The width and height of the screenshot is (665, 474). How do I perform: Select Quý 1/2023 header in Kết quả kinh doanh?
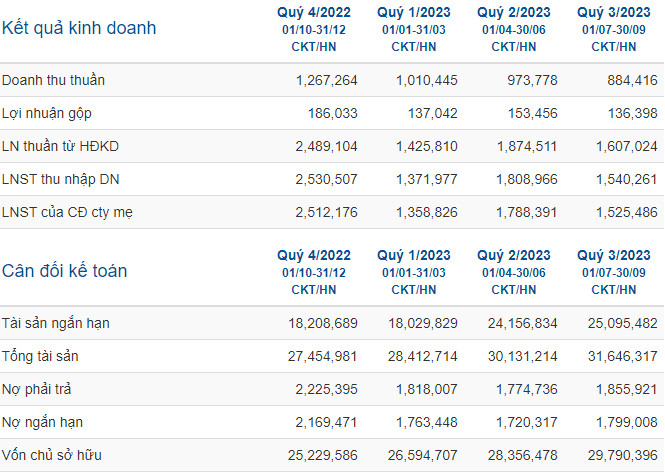(x=414, y=13)
